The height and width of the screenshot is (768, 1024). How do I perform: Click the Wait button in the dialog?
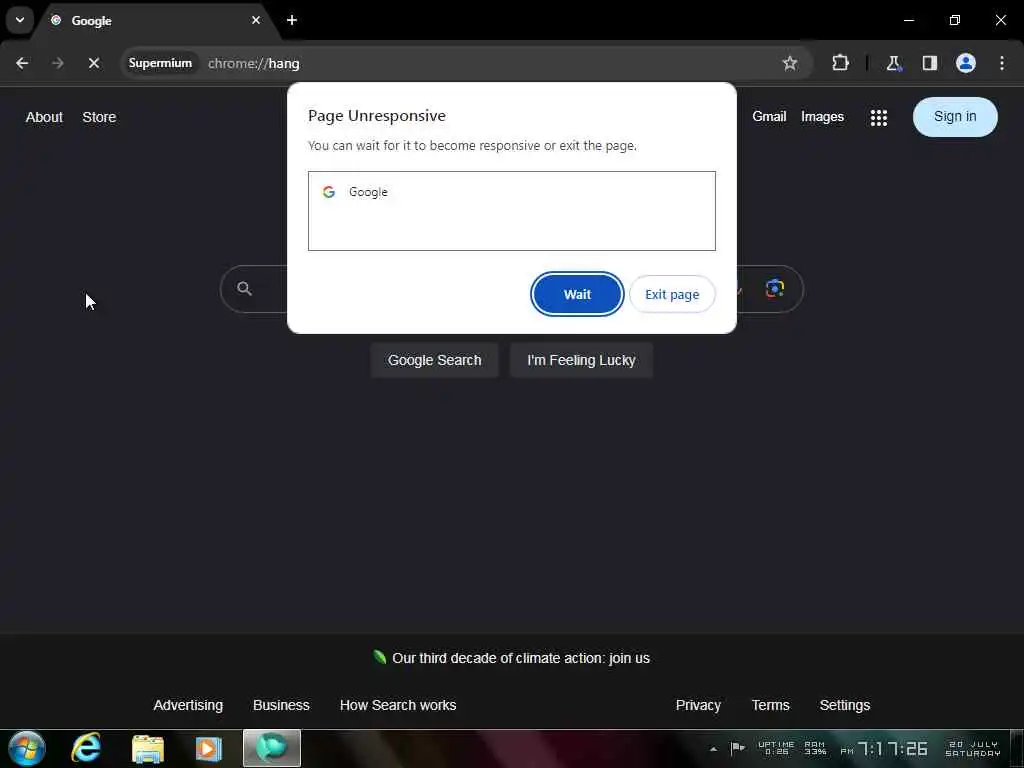tap(577, 295)
